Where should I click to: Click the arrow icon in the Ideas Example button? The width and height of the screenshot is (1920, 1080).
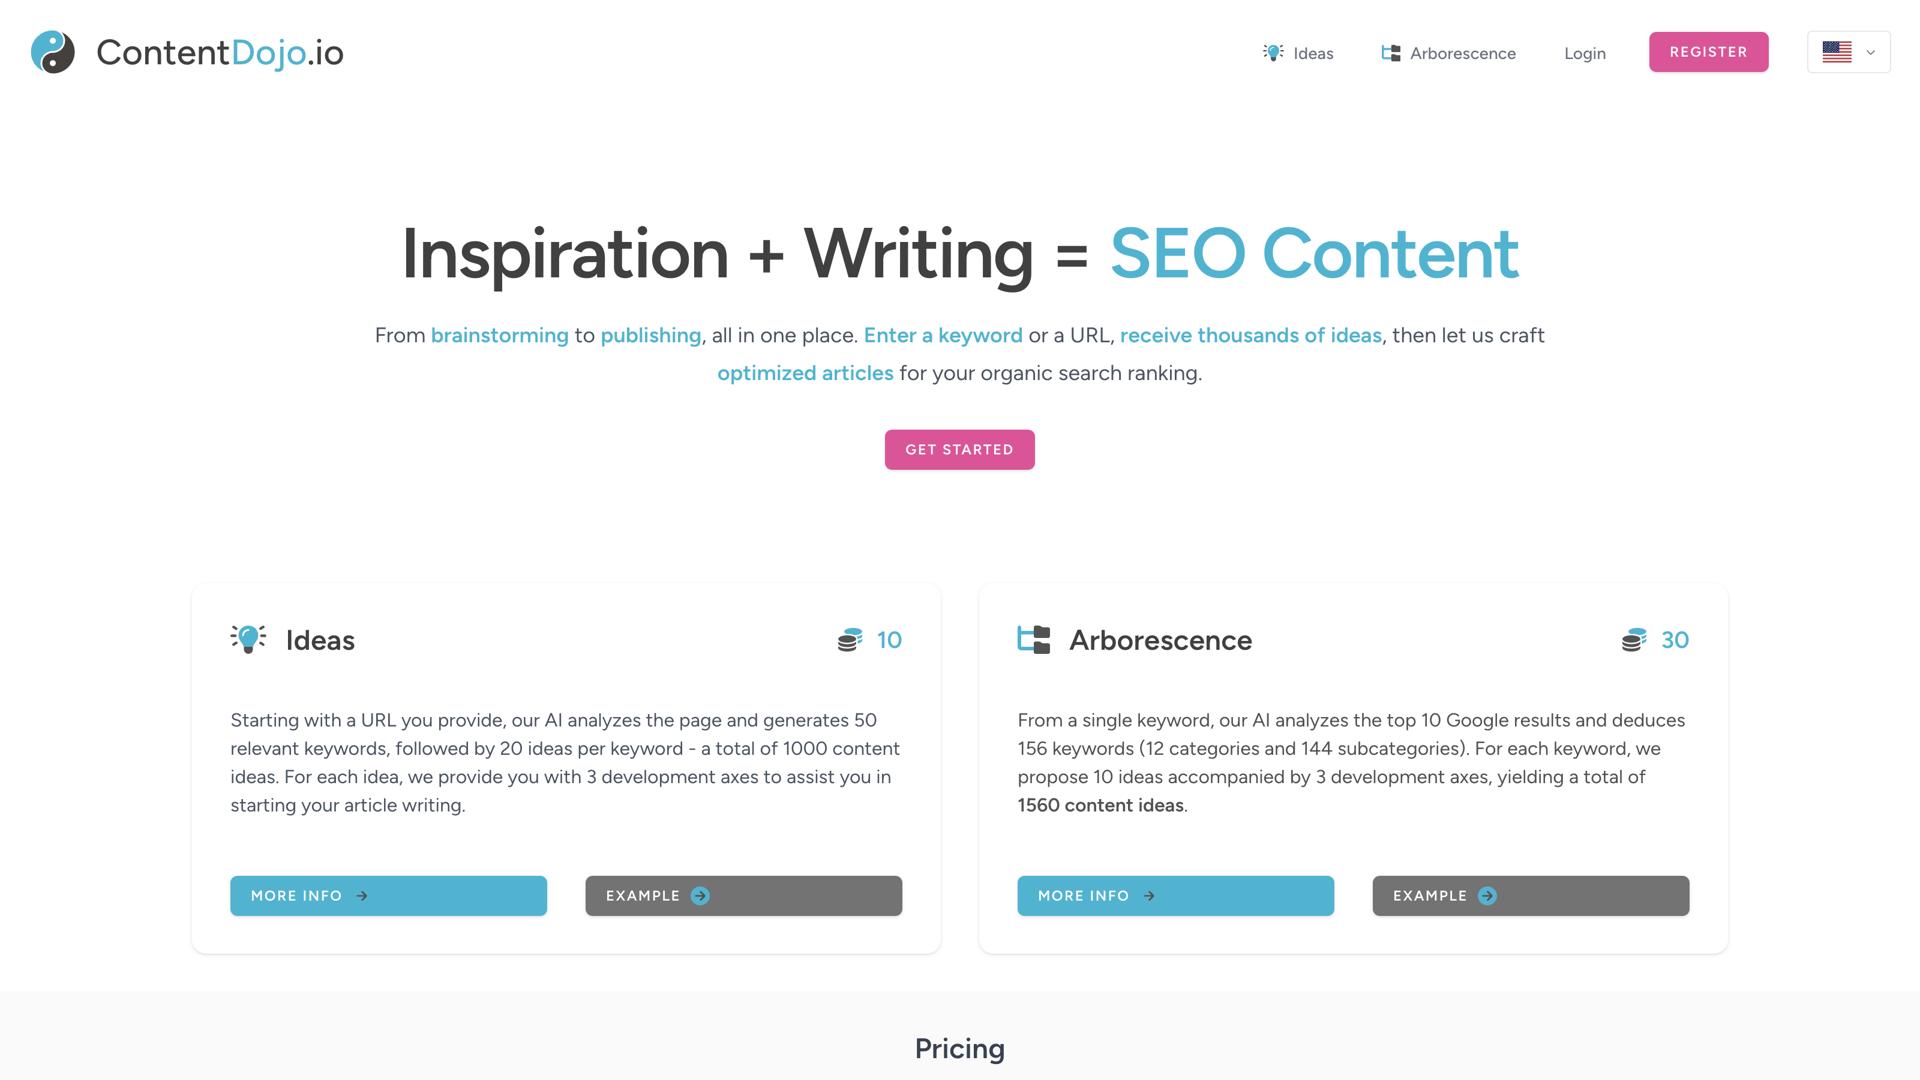coord(701,895)
